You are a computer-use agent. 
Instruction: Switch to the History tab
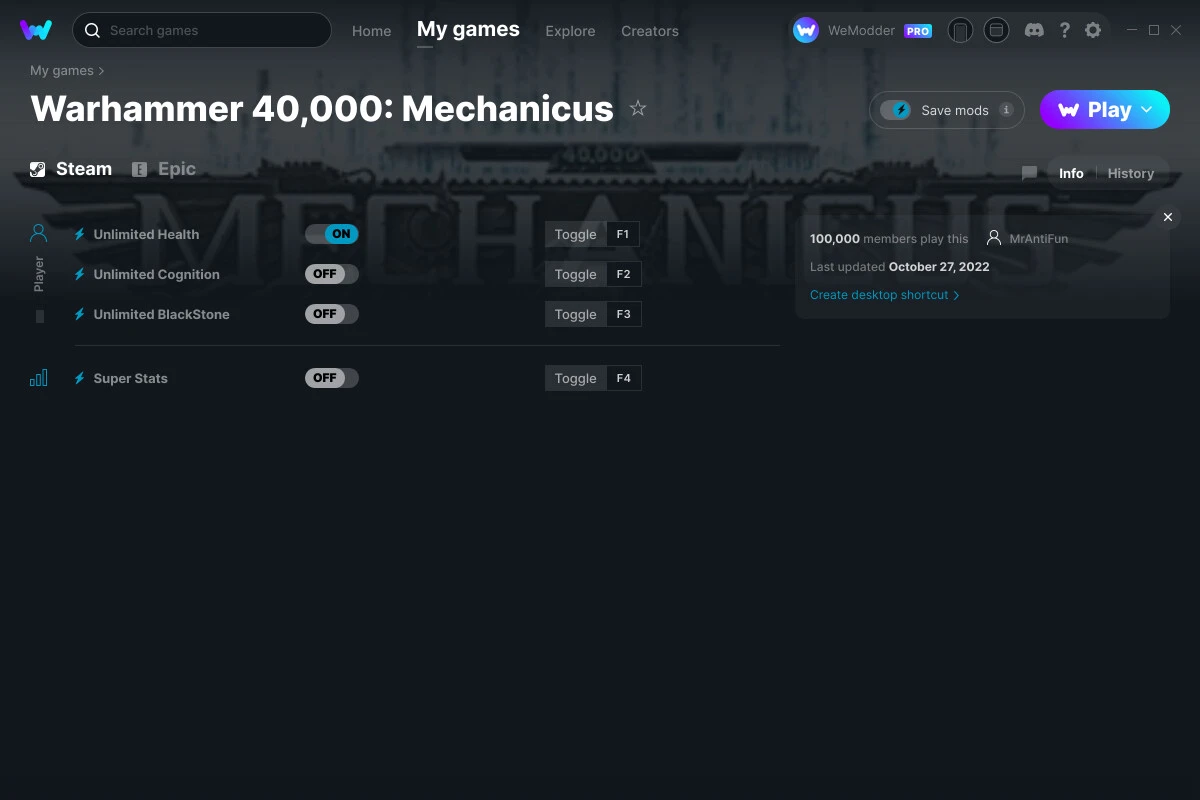[x=1130, y=173]
